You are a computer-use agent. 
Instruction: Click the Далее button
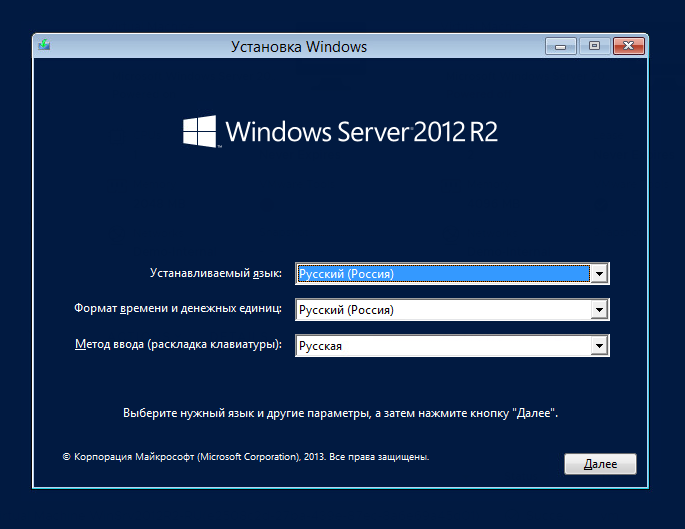point(600,464)
